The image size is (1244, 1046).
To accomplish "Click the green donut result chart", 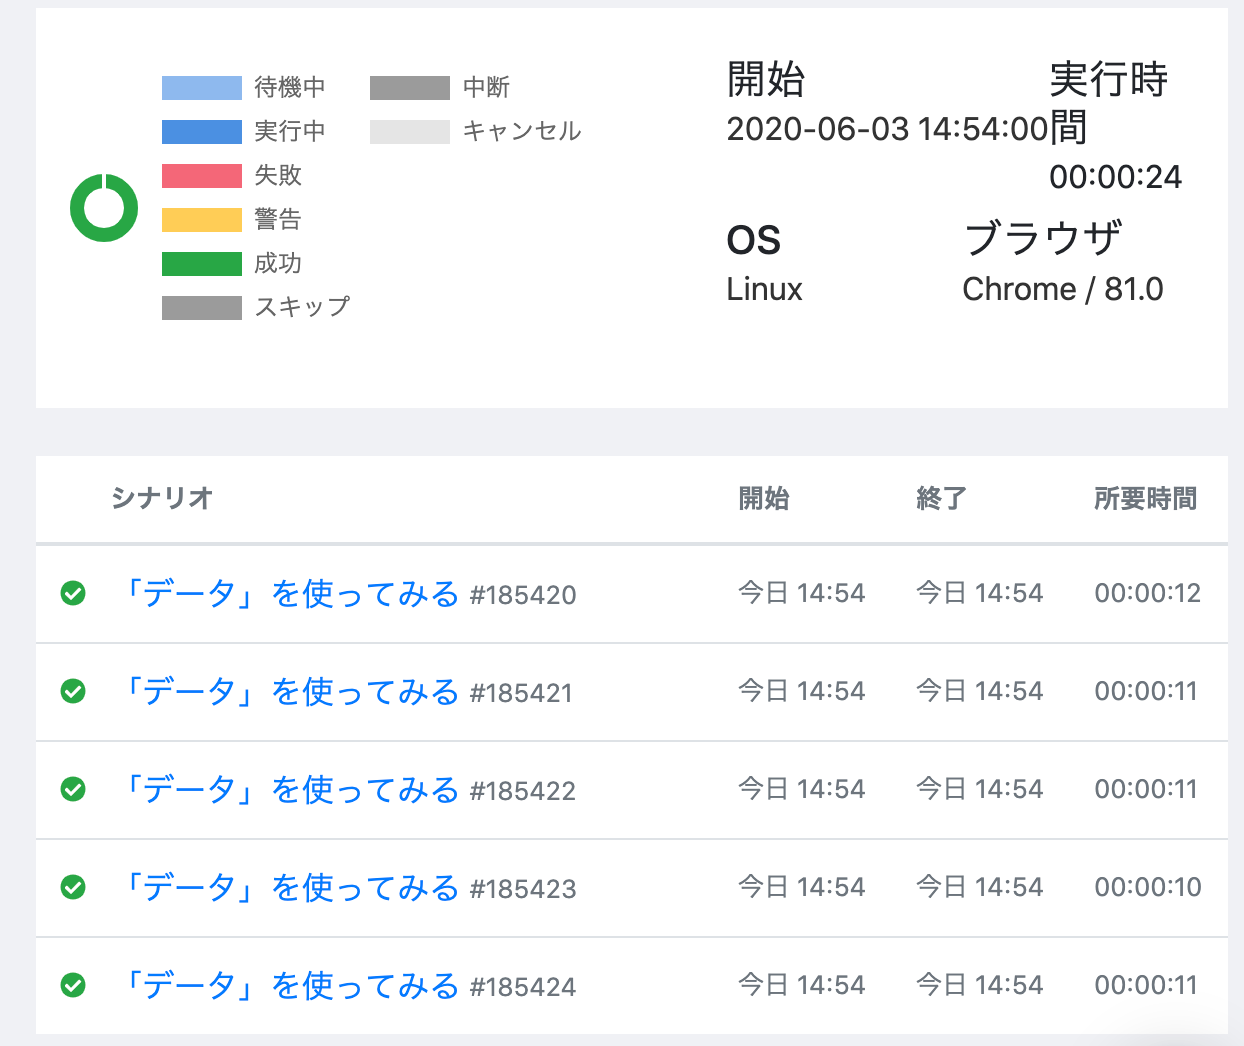I will [104, 208].
